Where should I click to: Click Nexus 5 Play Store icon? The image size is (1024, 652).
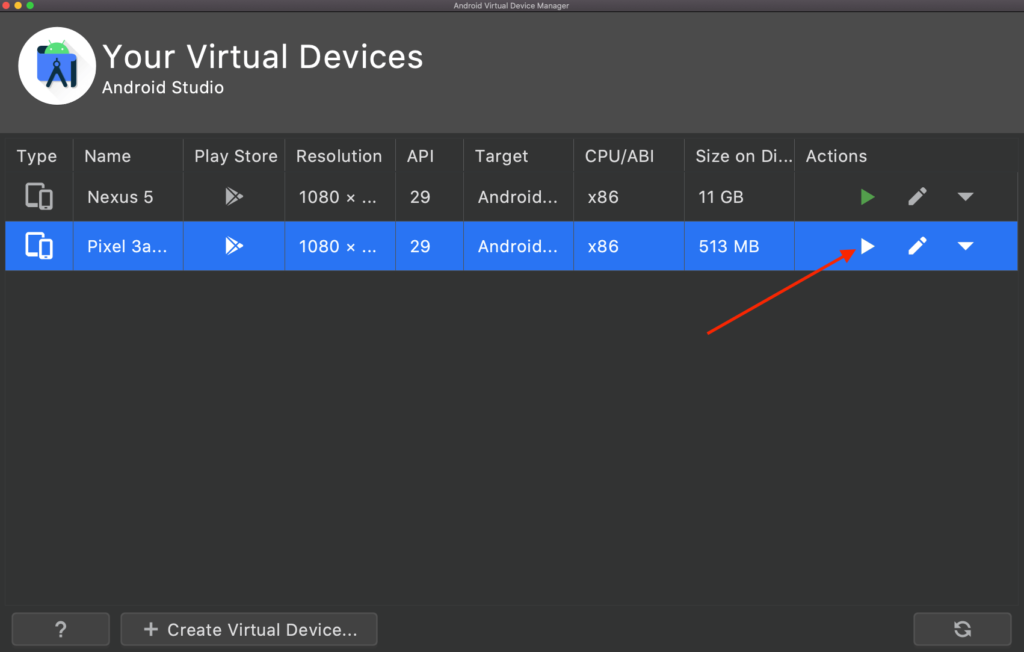234,196
